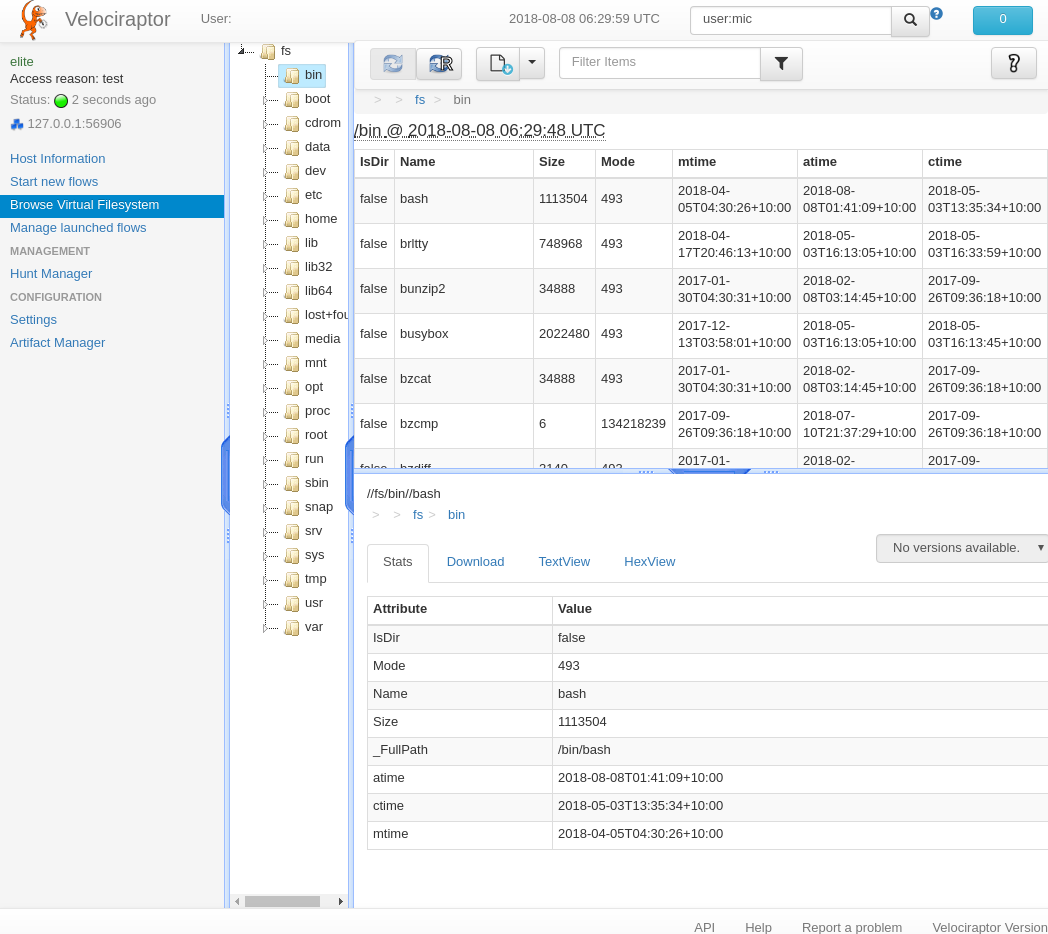This screenshot has height=934, width=1048.
Task: Open the question mark help button
Action: 1013,64
